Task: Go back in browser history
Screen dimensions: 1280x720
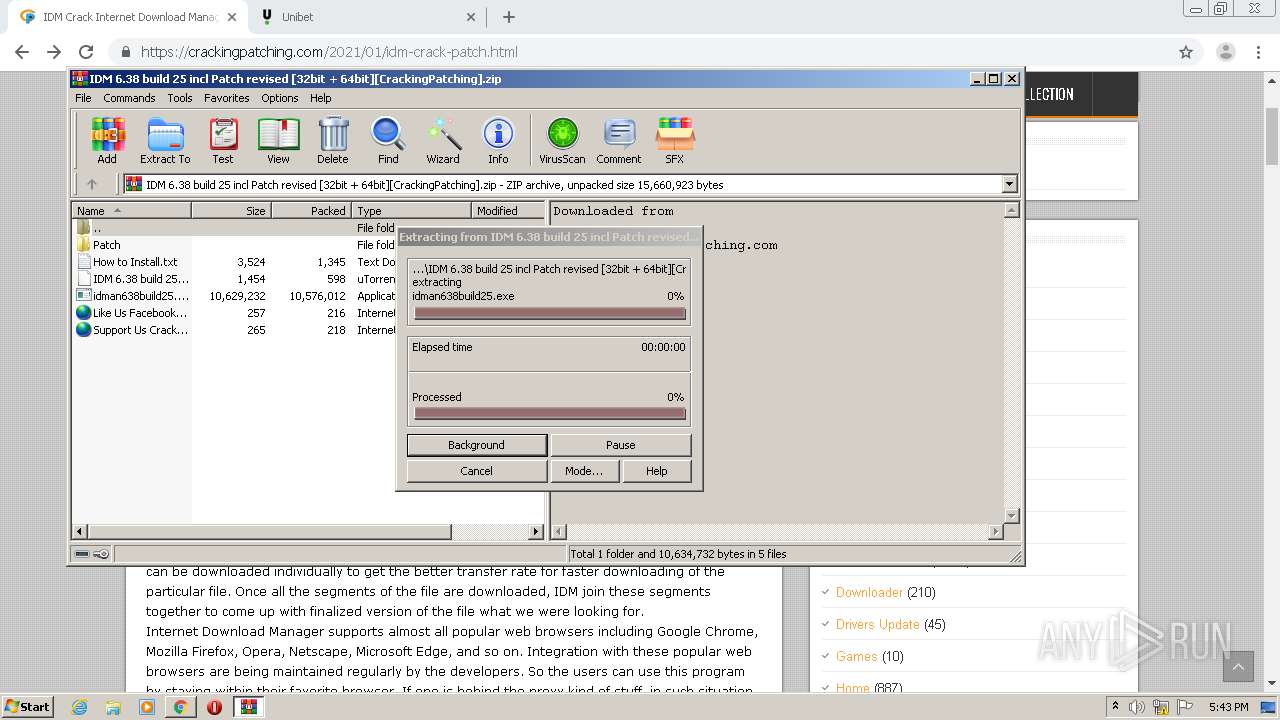Action: [x=22, y=52]
